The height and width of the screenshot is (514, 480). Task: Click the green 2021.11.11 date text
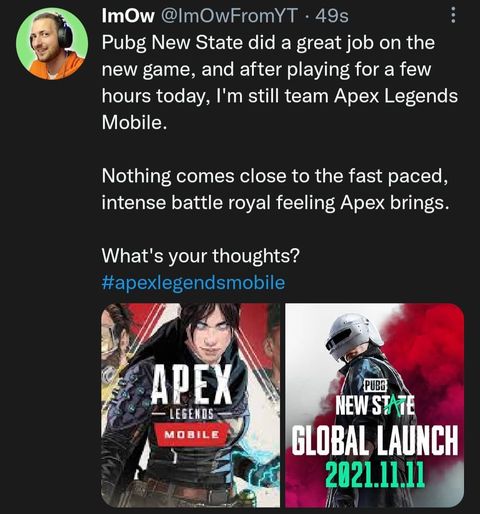pyautogui.click(x=375, y=475)
